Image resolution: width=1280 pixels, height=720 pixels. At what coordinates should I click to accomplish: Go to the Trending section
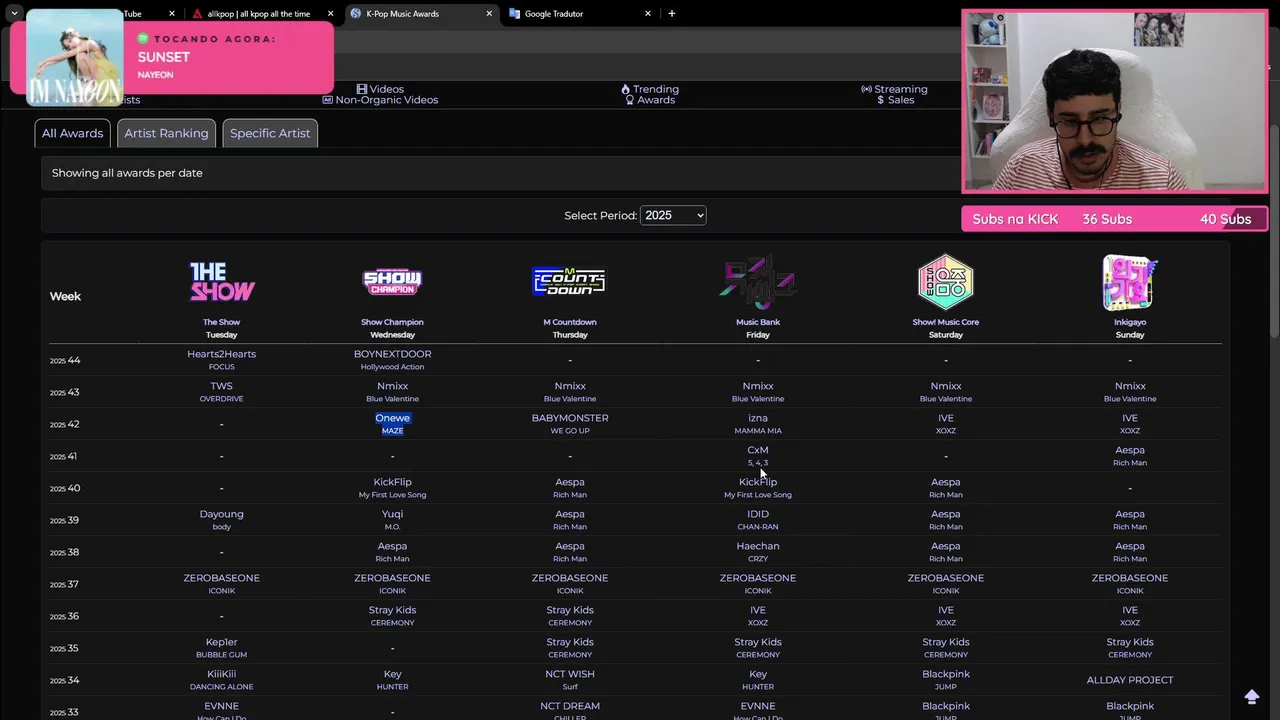650,89
